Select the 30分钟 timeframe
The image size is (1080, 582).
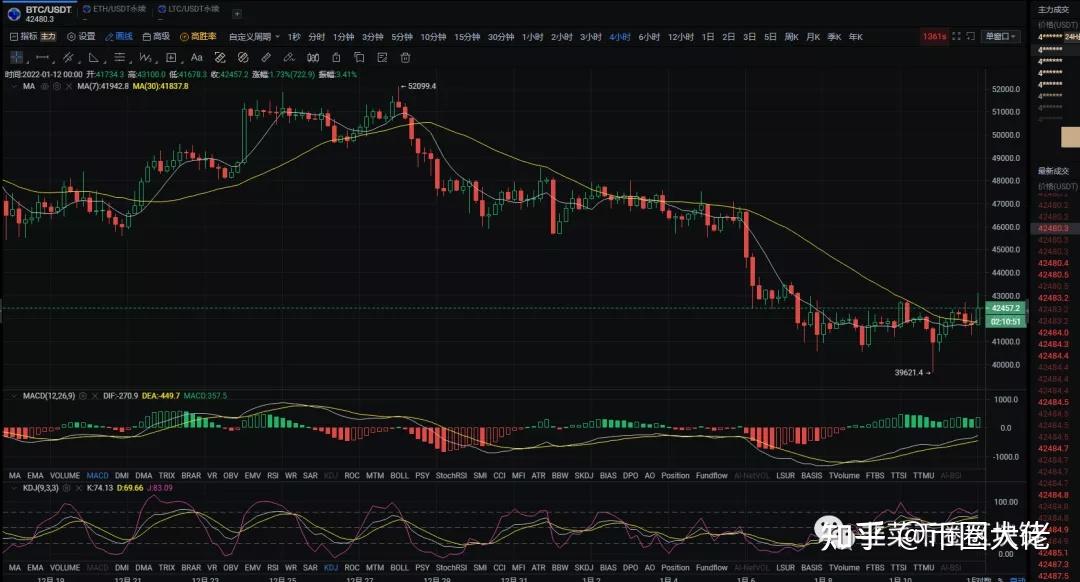pyautogui.click(x=501, y=37)
